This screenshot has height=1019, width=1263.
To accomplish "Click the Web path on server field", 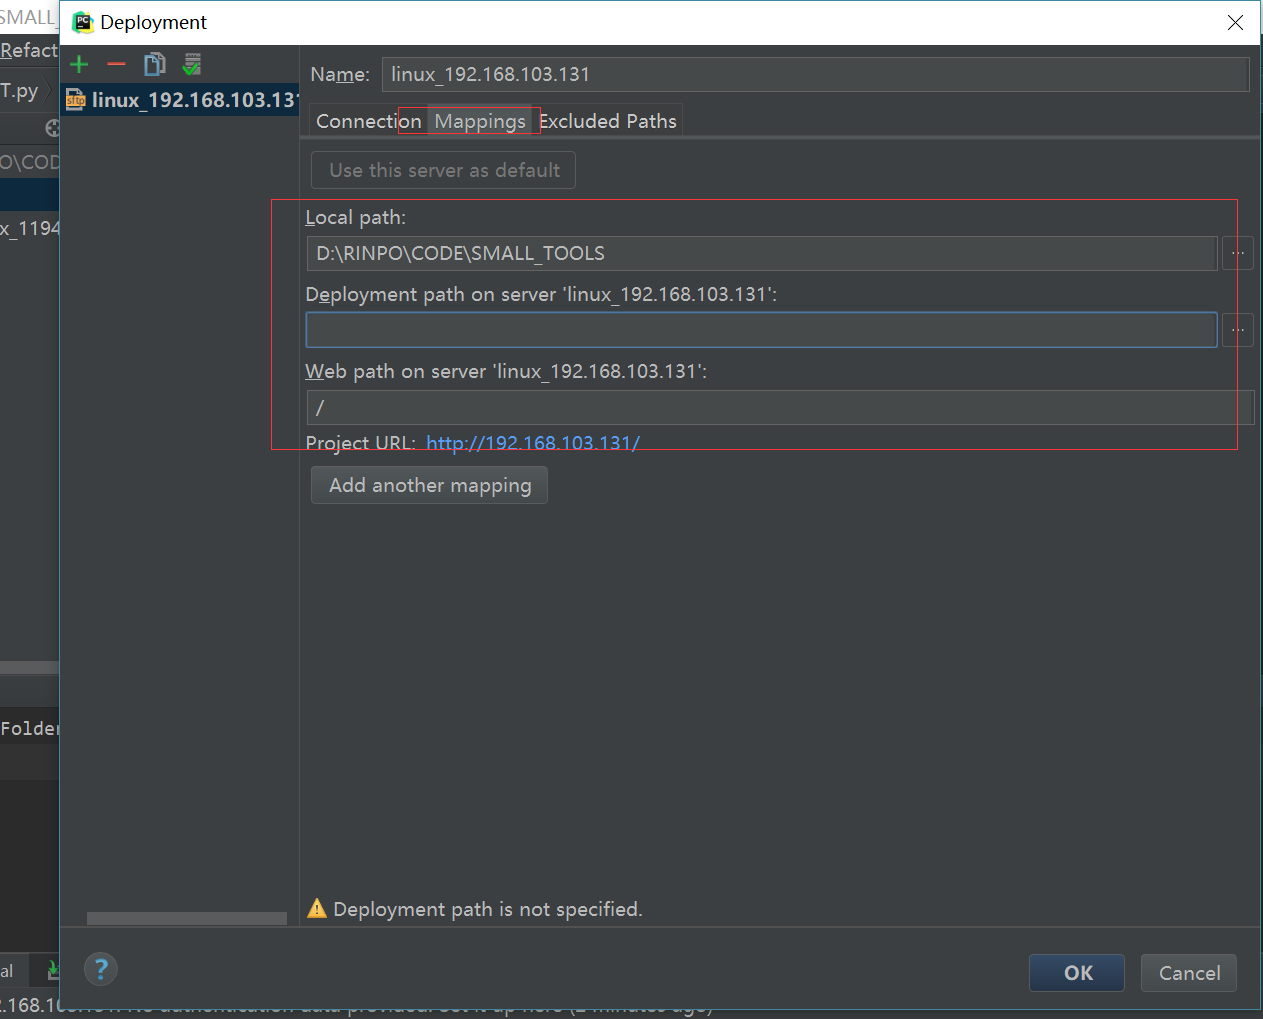I will click(778, 408).
